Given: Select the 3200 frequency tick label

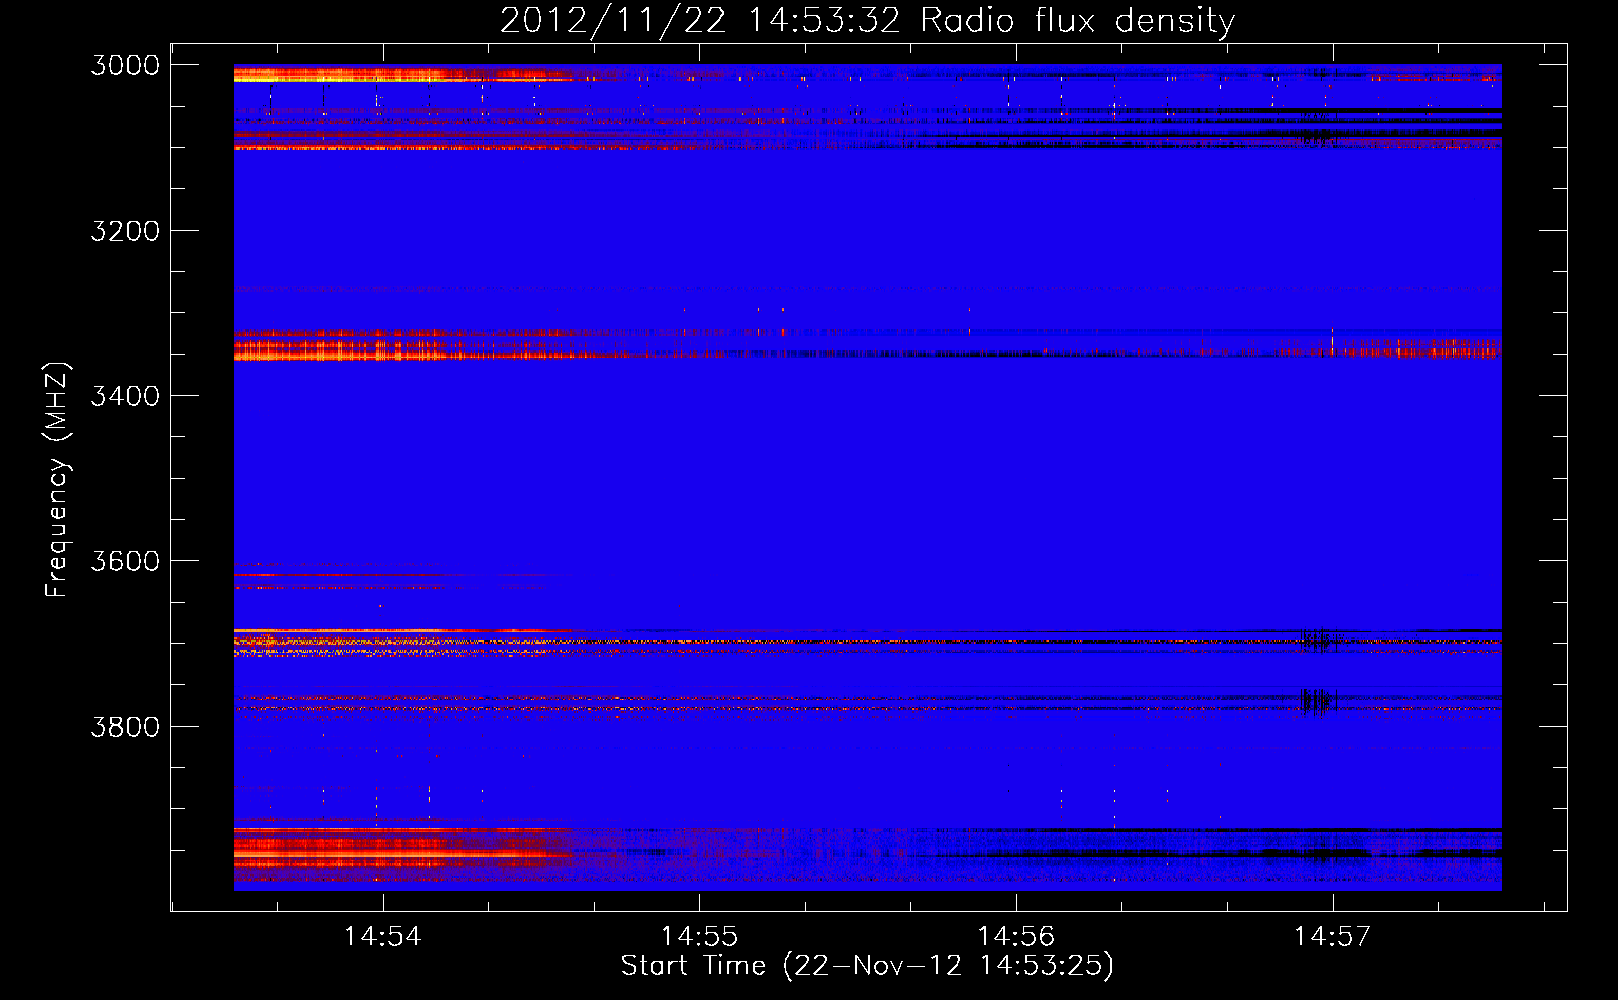Looking at the screenshot, I should pyautogui.click(x=125, y=231).
